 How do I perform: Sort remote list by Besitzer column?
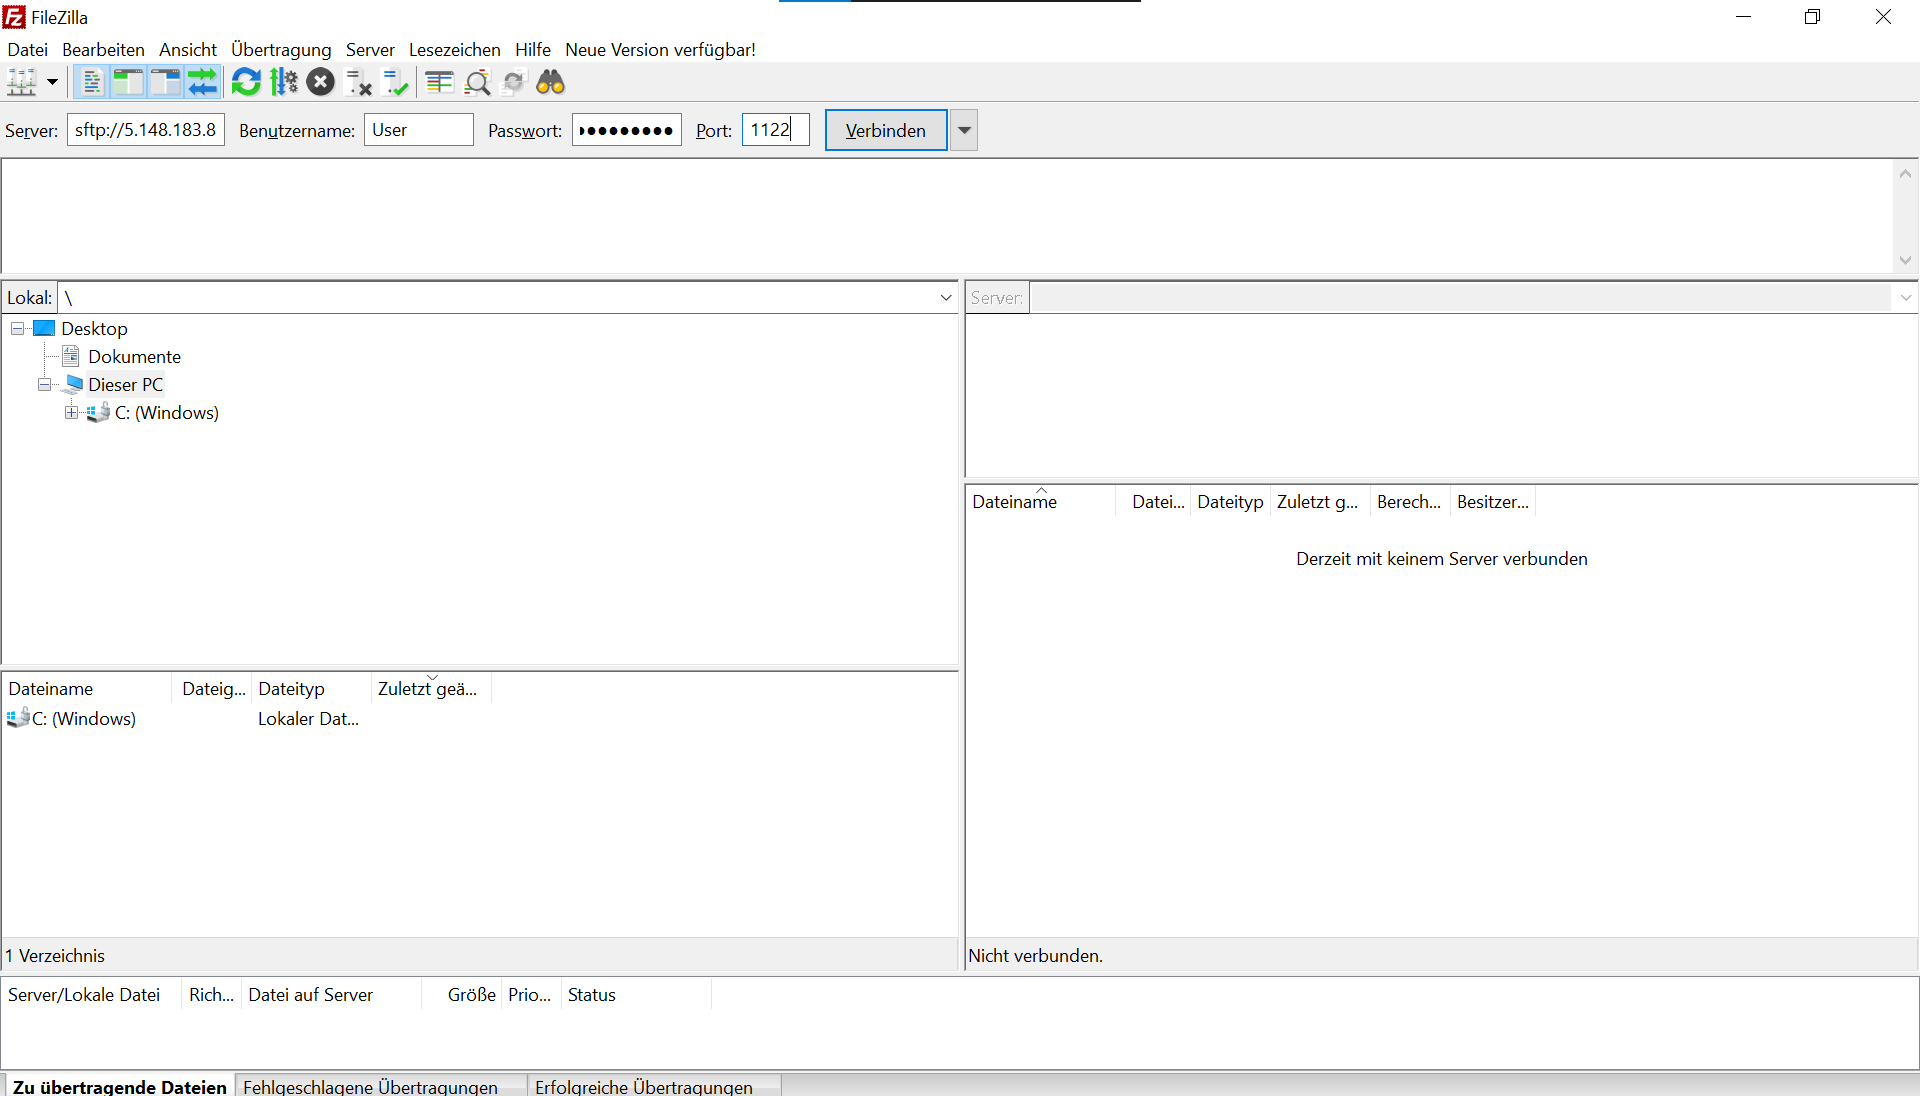point(1492,502)
